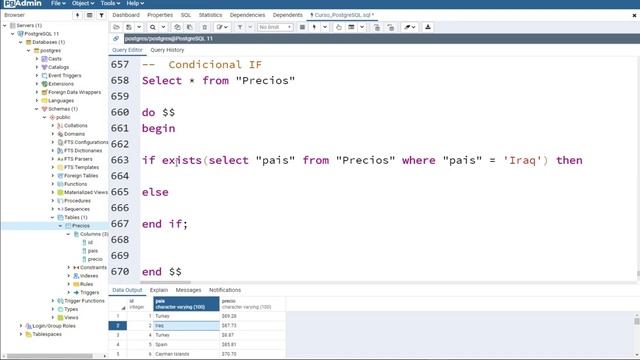Switch to the Notifications tab
The image size is (640, 360).
point(225,290)
